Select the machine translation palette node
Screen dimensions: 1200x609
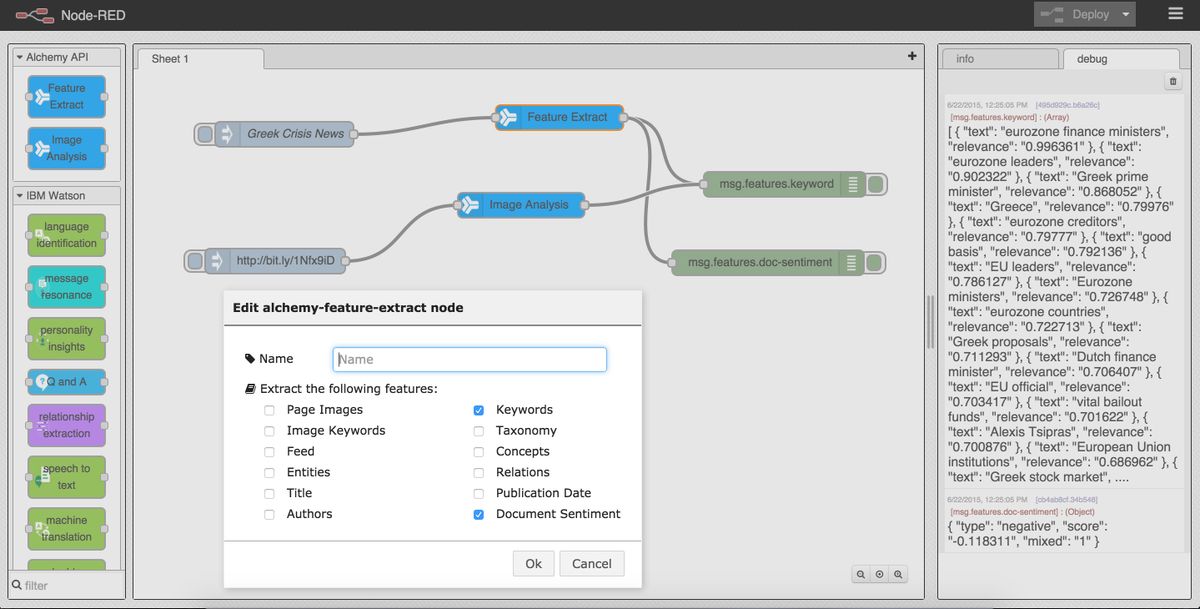point(66,529)
